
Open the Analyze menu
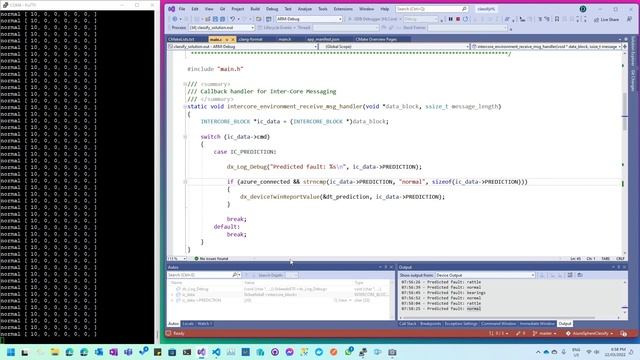304,9
